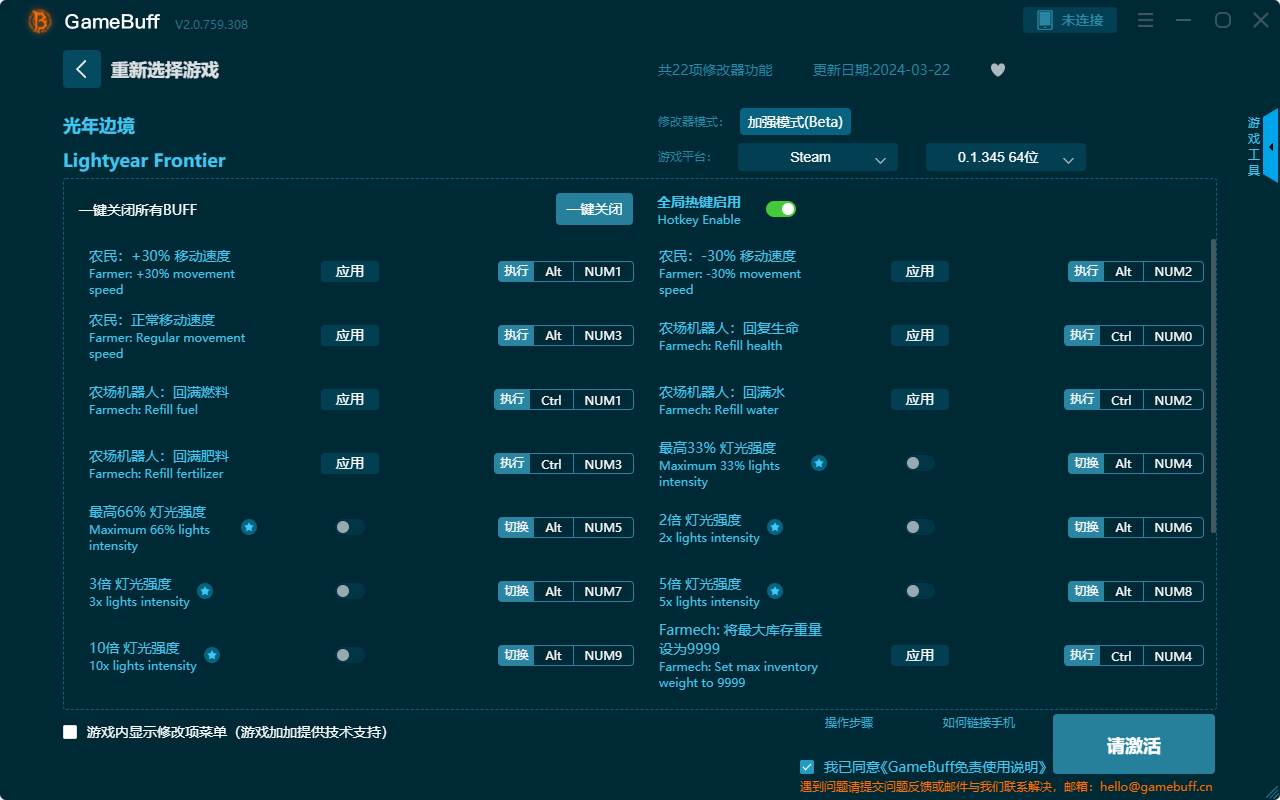Image resolution: width=1280 pixels, height=800 pixels.
Task: Toggle the Maximum 33% lights intensity switch
Action: point(919,462)
